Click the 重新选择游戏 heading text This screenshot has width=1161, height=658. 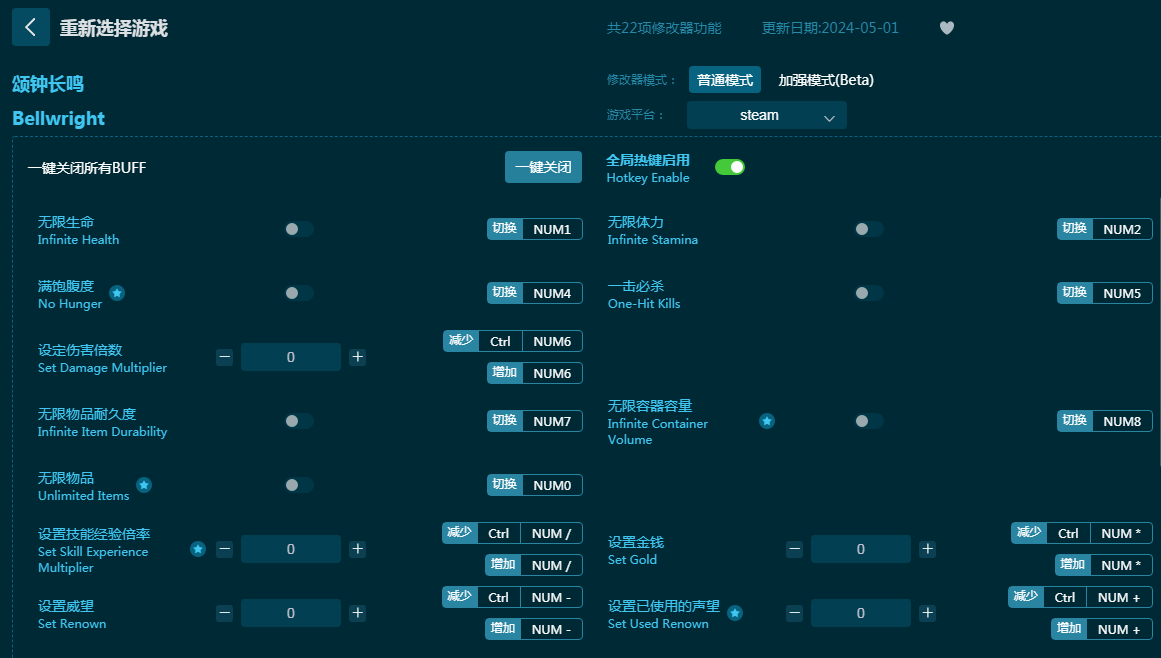click(x=114, y=28)
